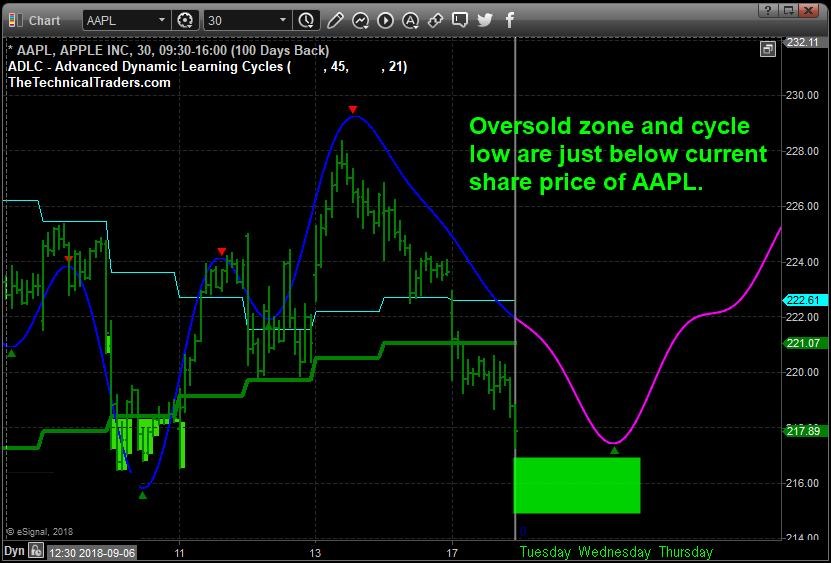Click the green triangle under the magenta cycle low
Viewport: 831px width, 563px height.
pyautogui.click(x=614, y=451)
